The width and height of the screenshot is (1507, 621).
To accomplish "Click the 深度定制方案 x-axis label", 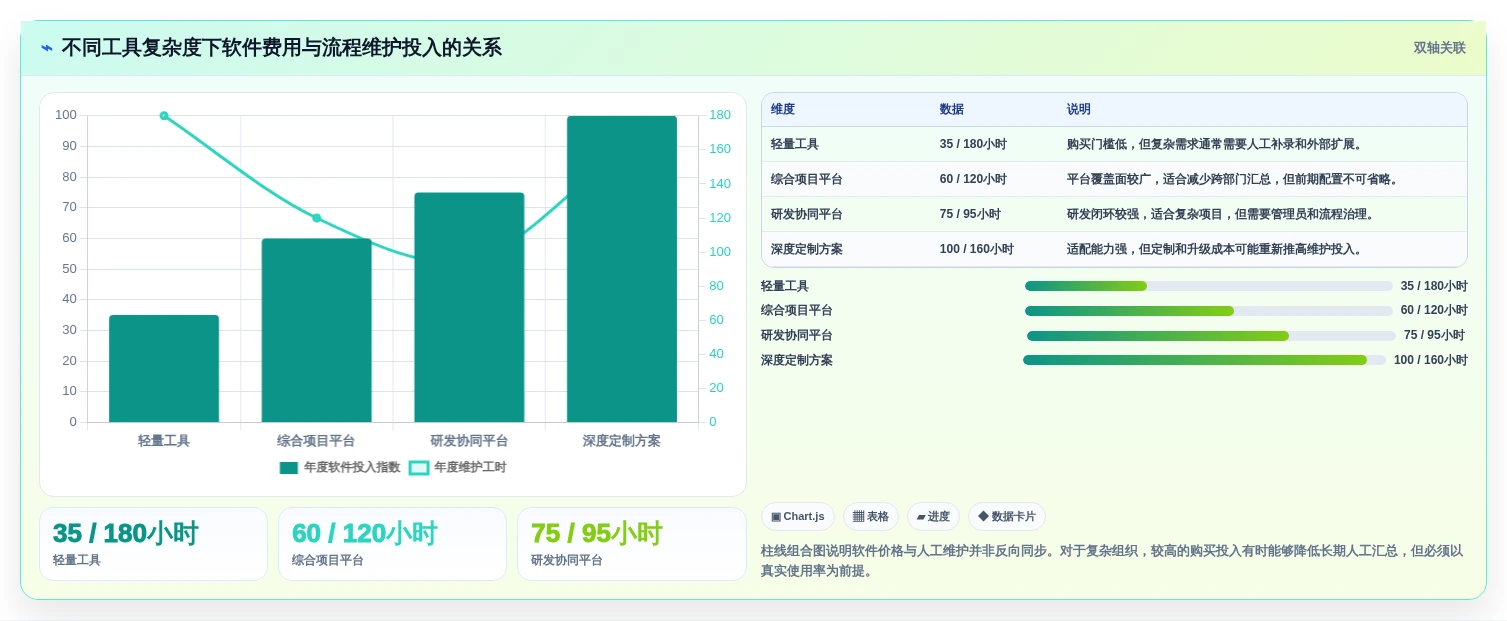I will click(x=622, y=440).
